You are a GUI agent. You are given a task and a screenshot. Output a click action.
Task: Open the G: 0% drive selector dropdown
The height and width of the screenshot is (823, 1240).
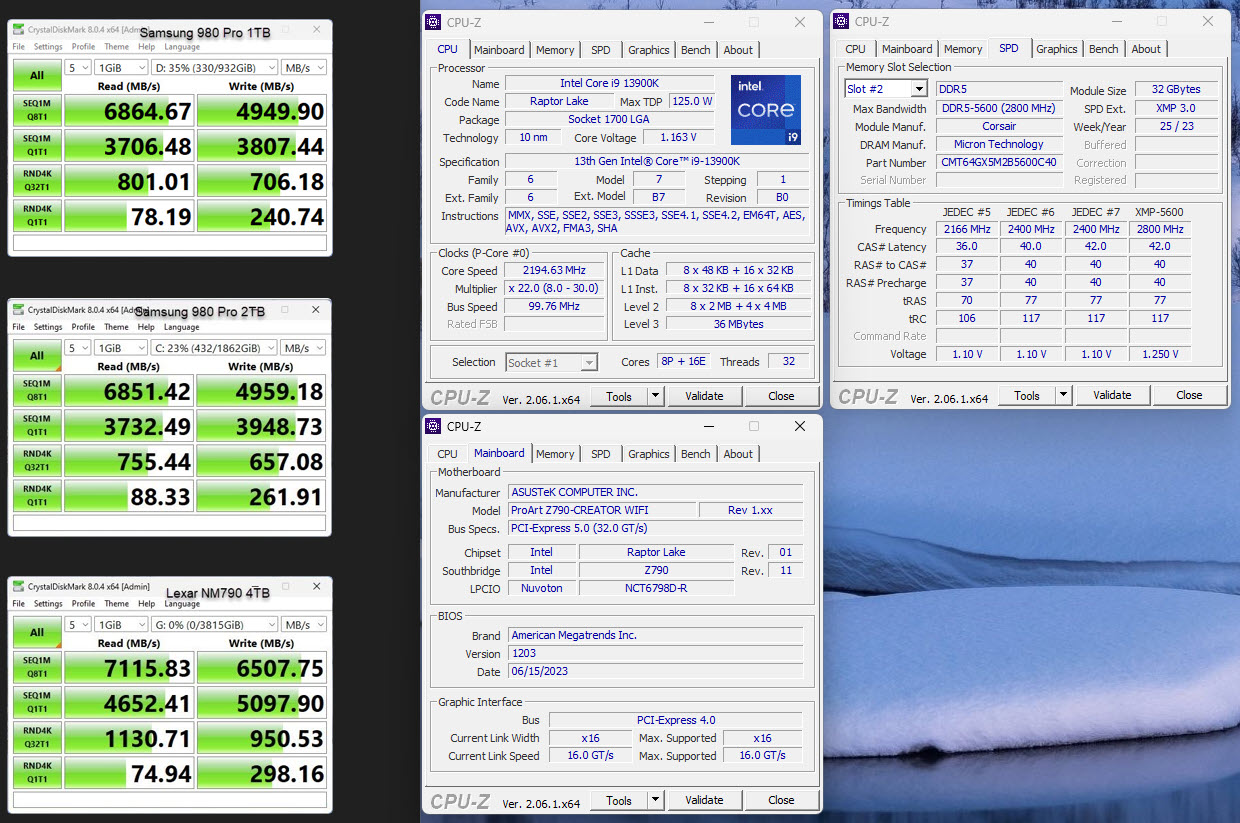pos(214,624)
